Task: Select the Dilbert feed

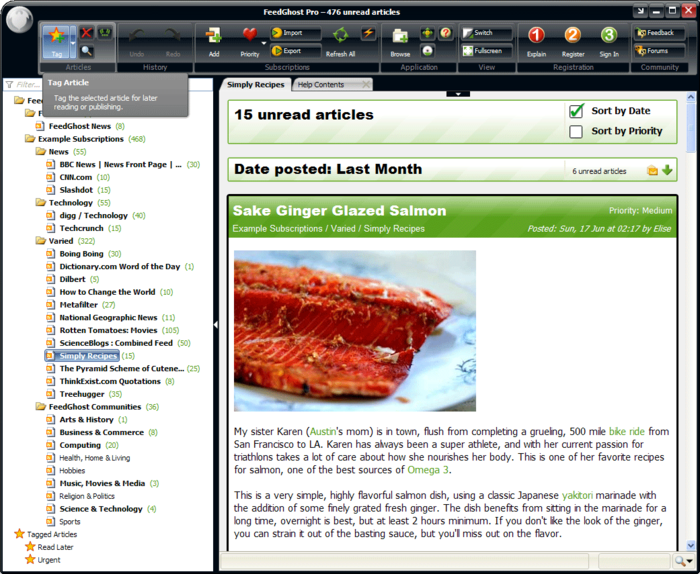Action: point(72,279)
